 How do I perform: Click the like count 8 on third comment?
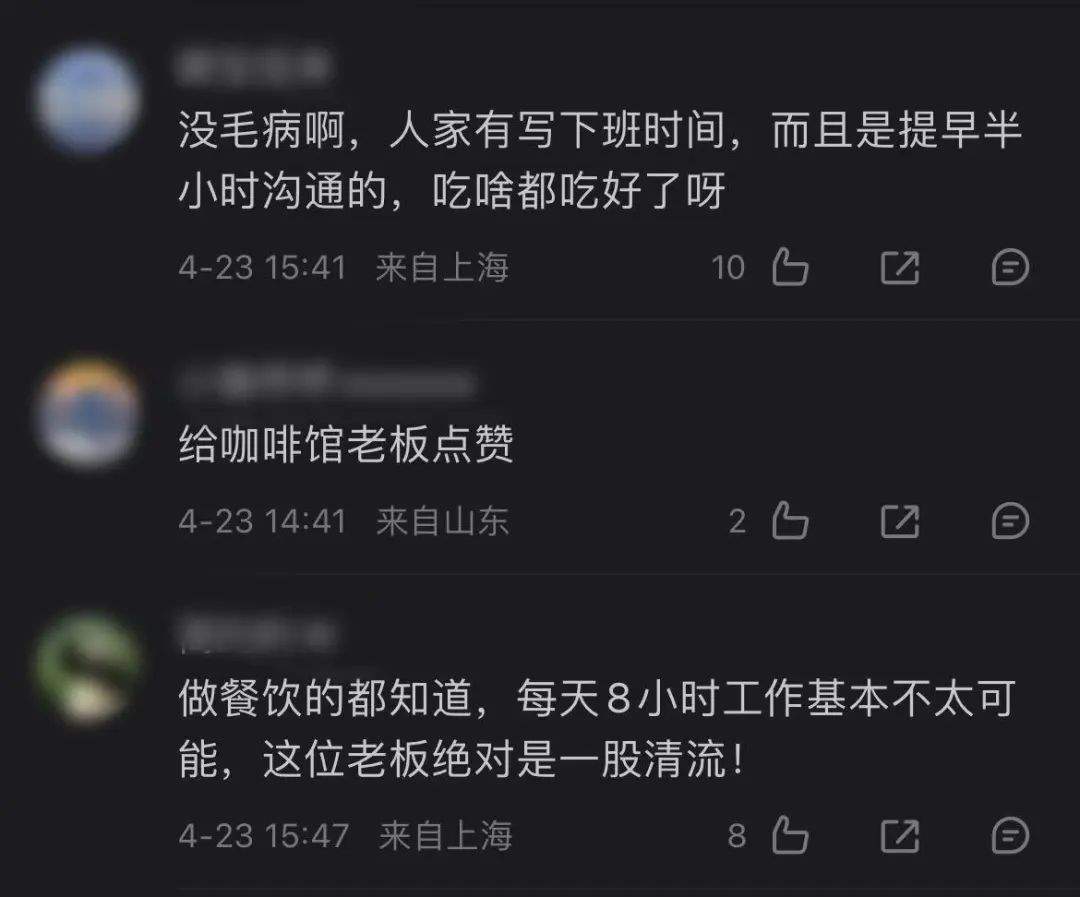[x=737, y=836]
